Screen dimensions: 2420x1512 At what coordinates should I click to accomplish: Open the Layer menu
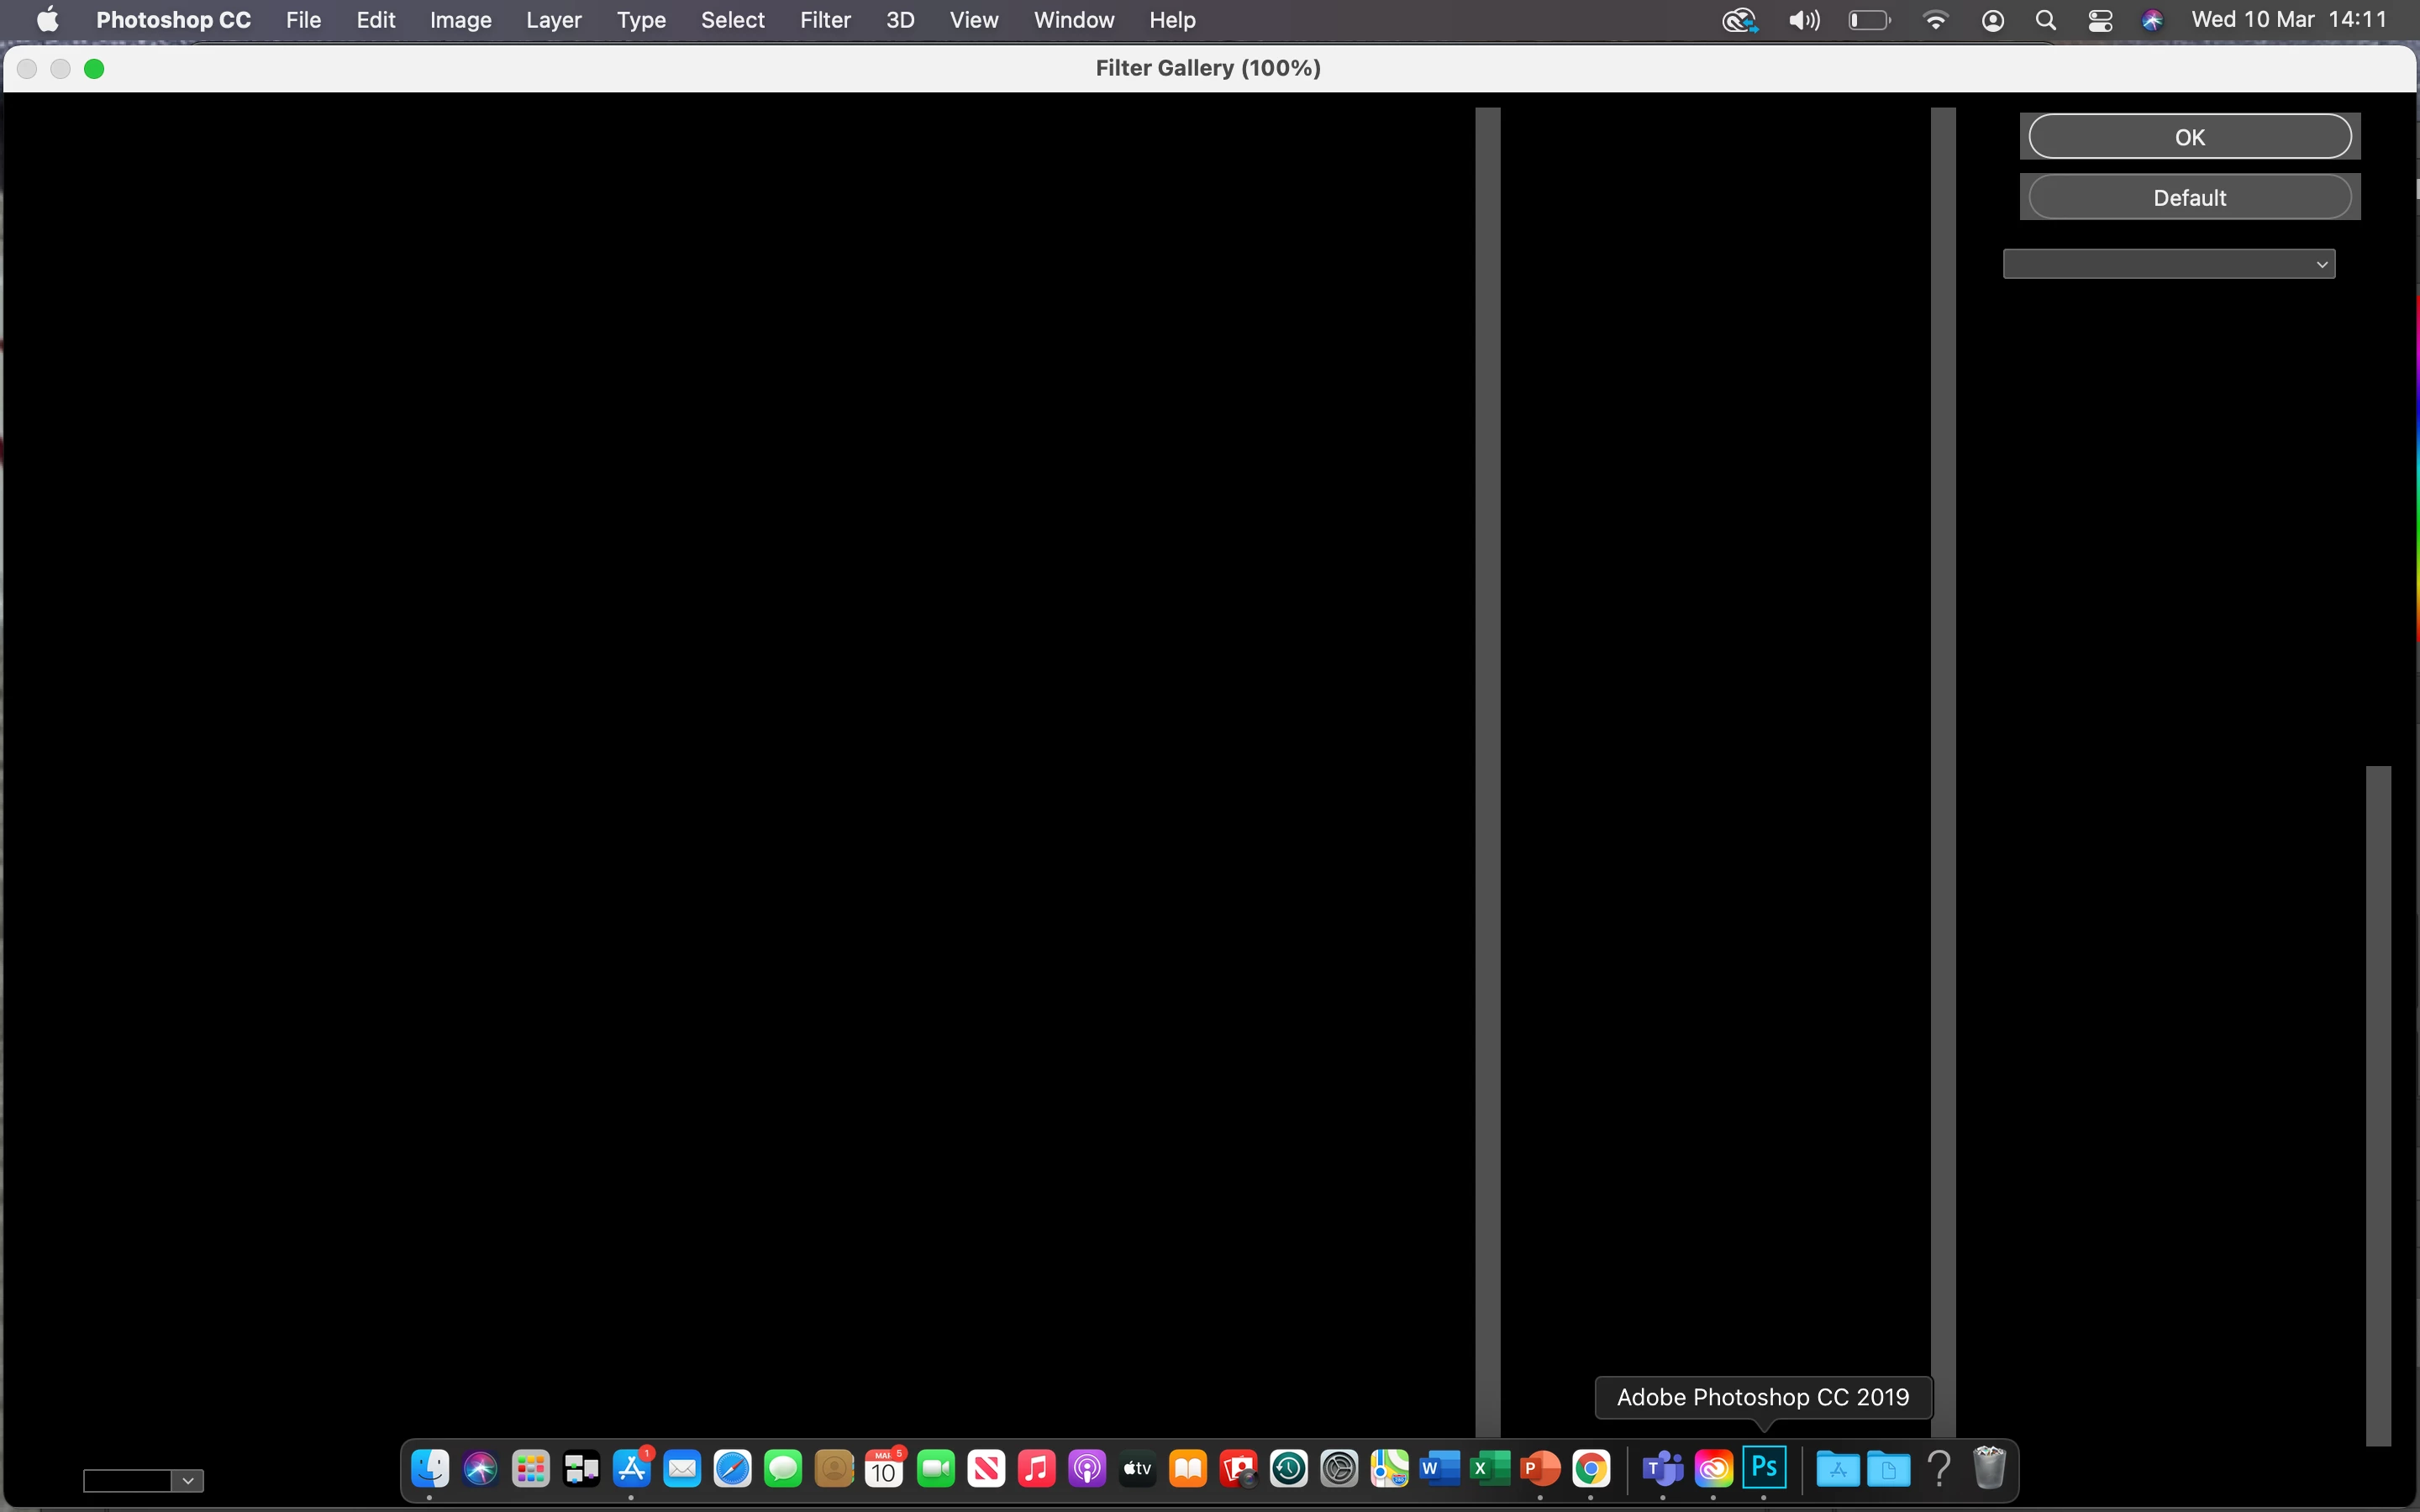553,20
